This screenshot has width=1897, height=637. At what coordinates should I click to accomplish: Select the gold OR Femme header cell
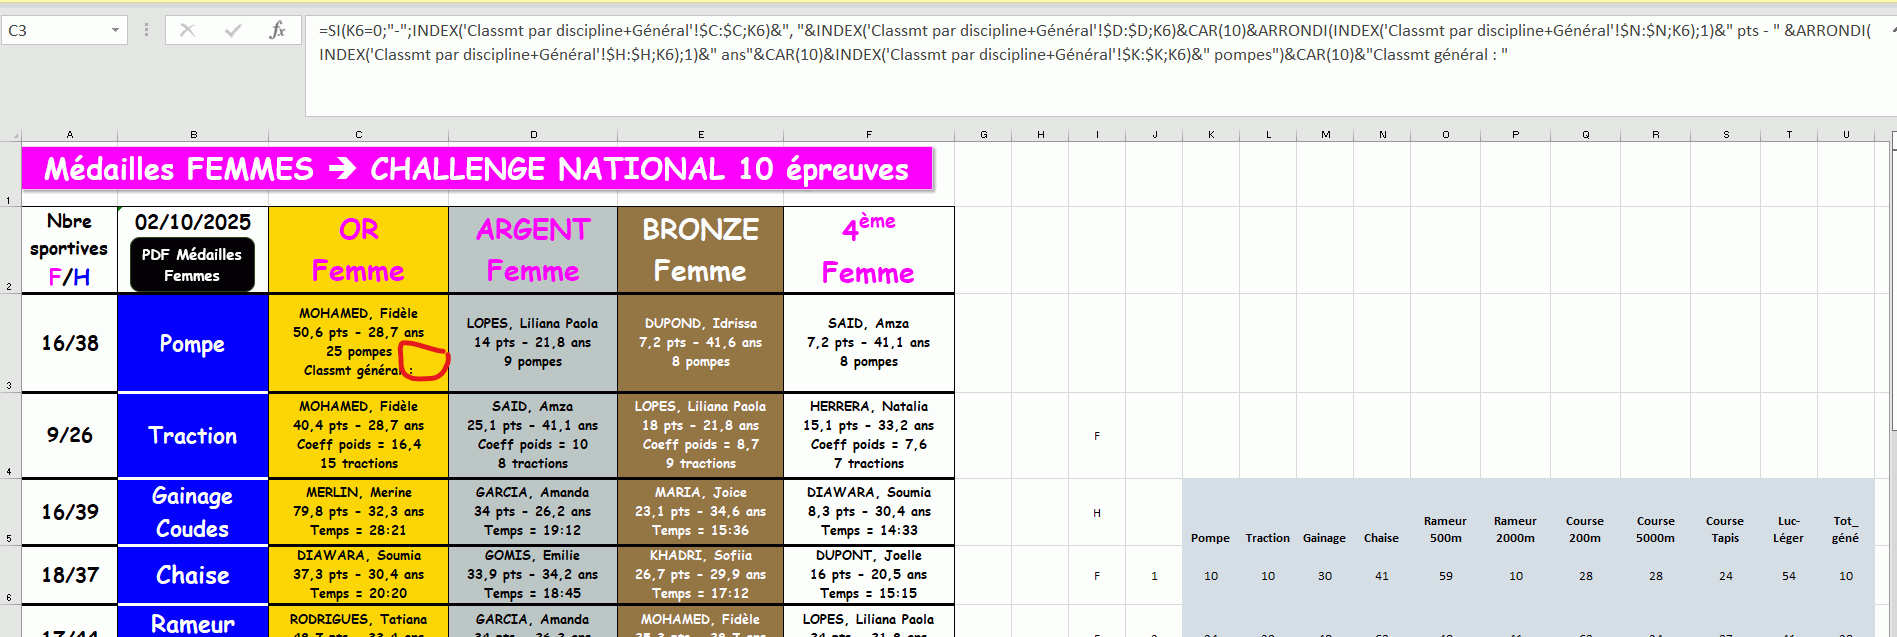[358, 250]
